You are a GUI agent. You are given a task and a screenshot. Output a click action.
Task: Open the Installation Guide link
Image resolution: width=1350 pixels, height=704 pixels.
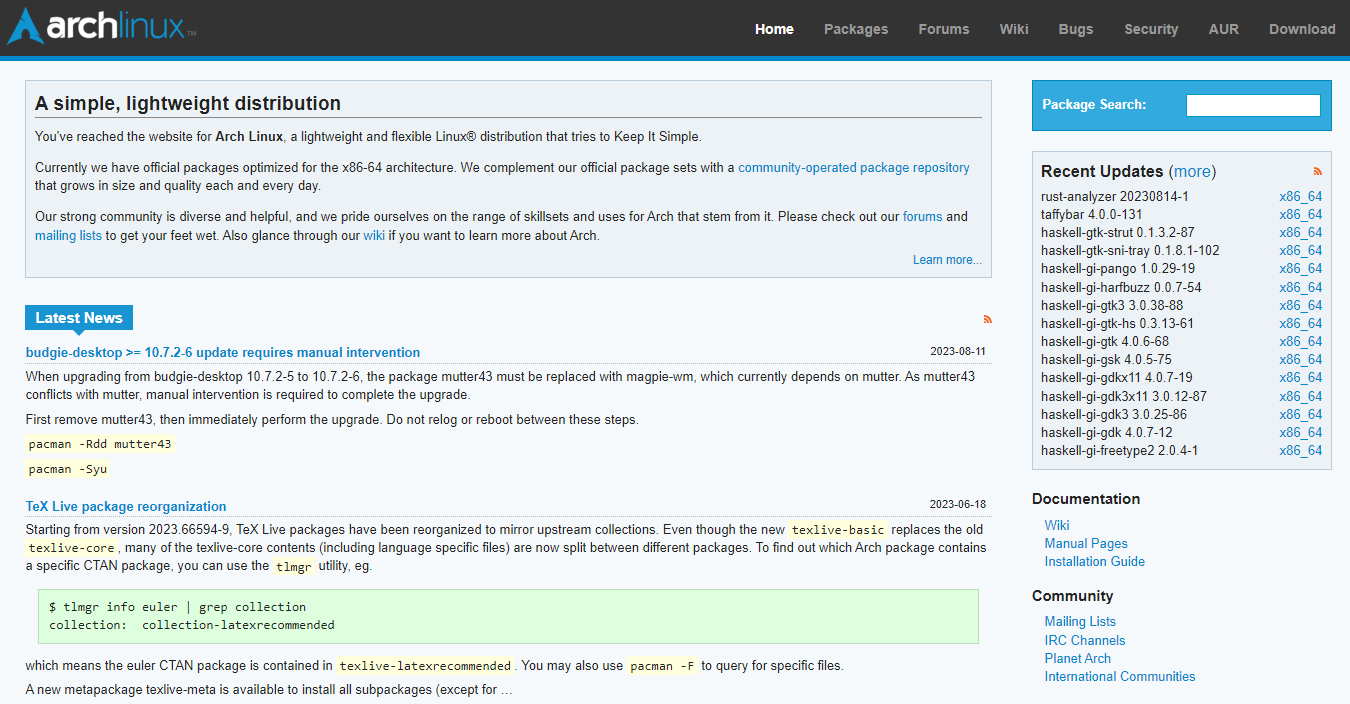1095,562
